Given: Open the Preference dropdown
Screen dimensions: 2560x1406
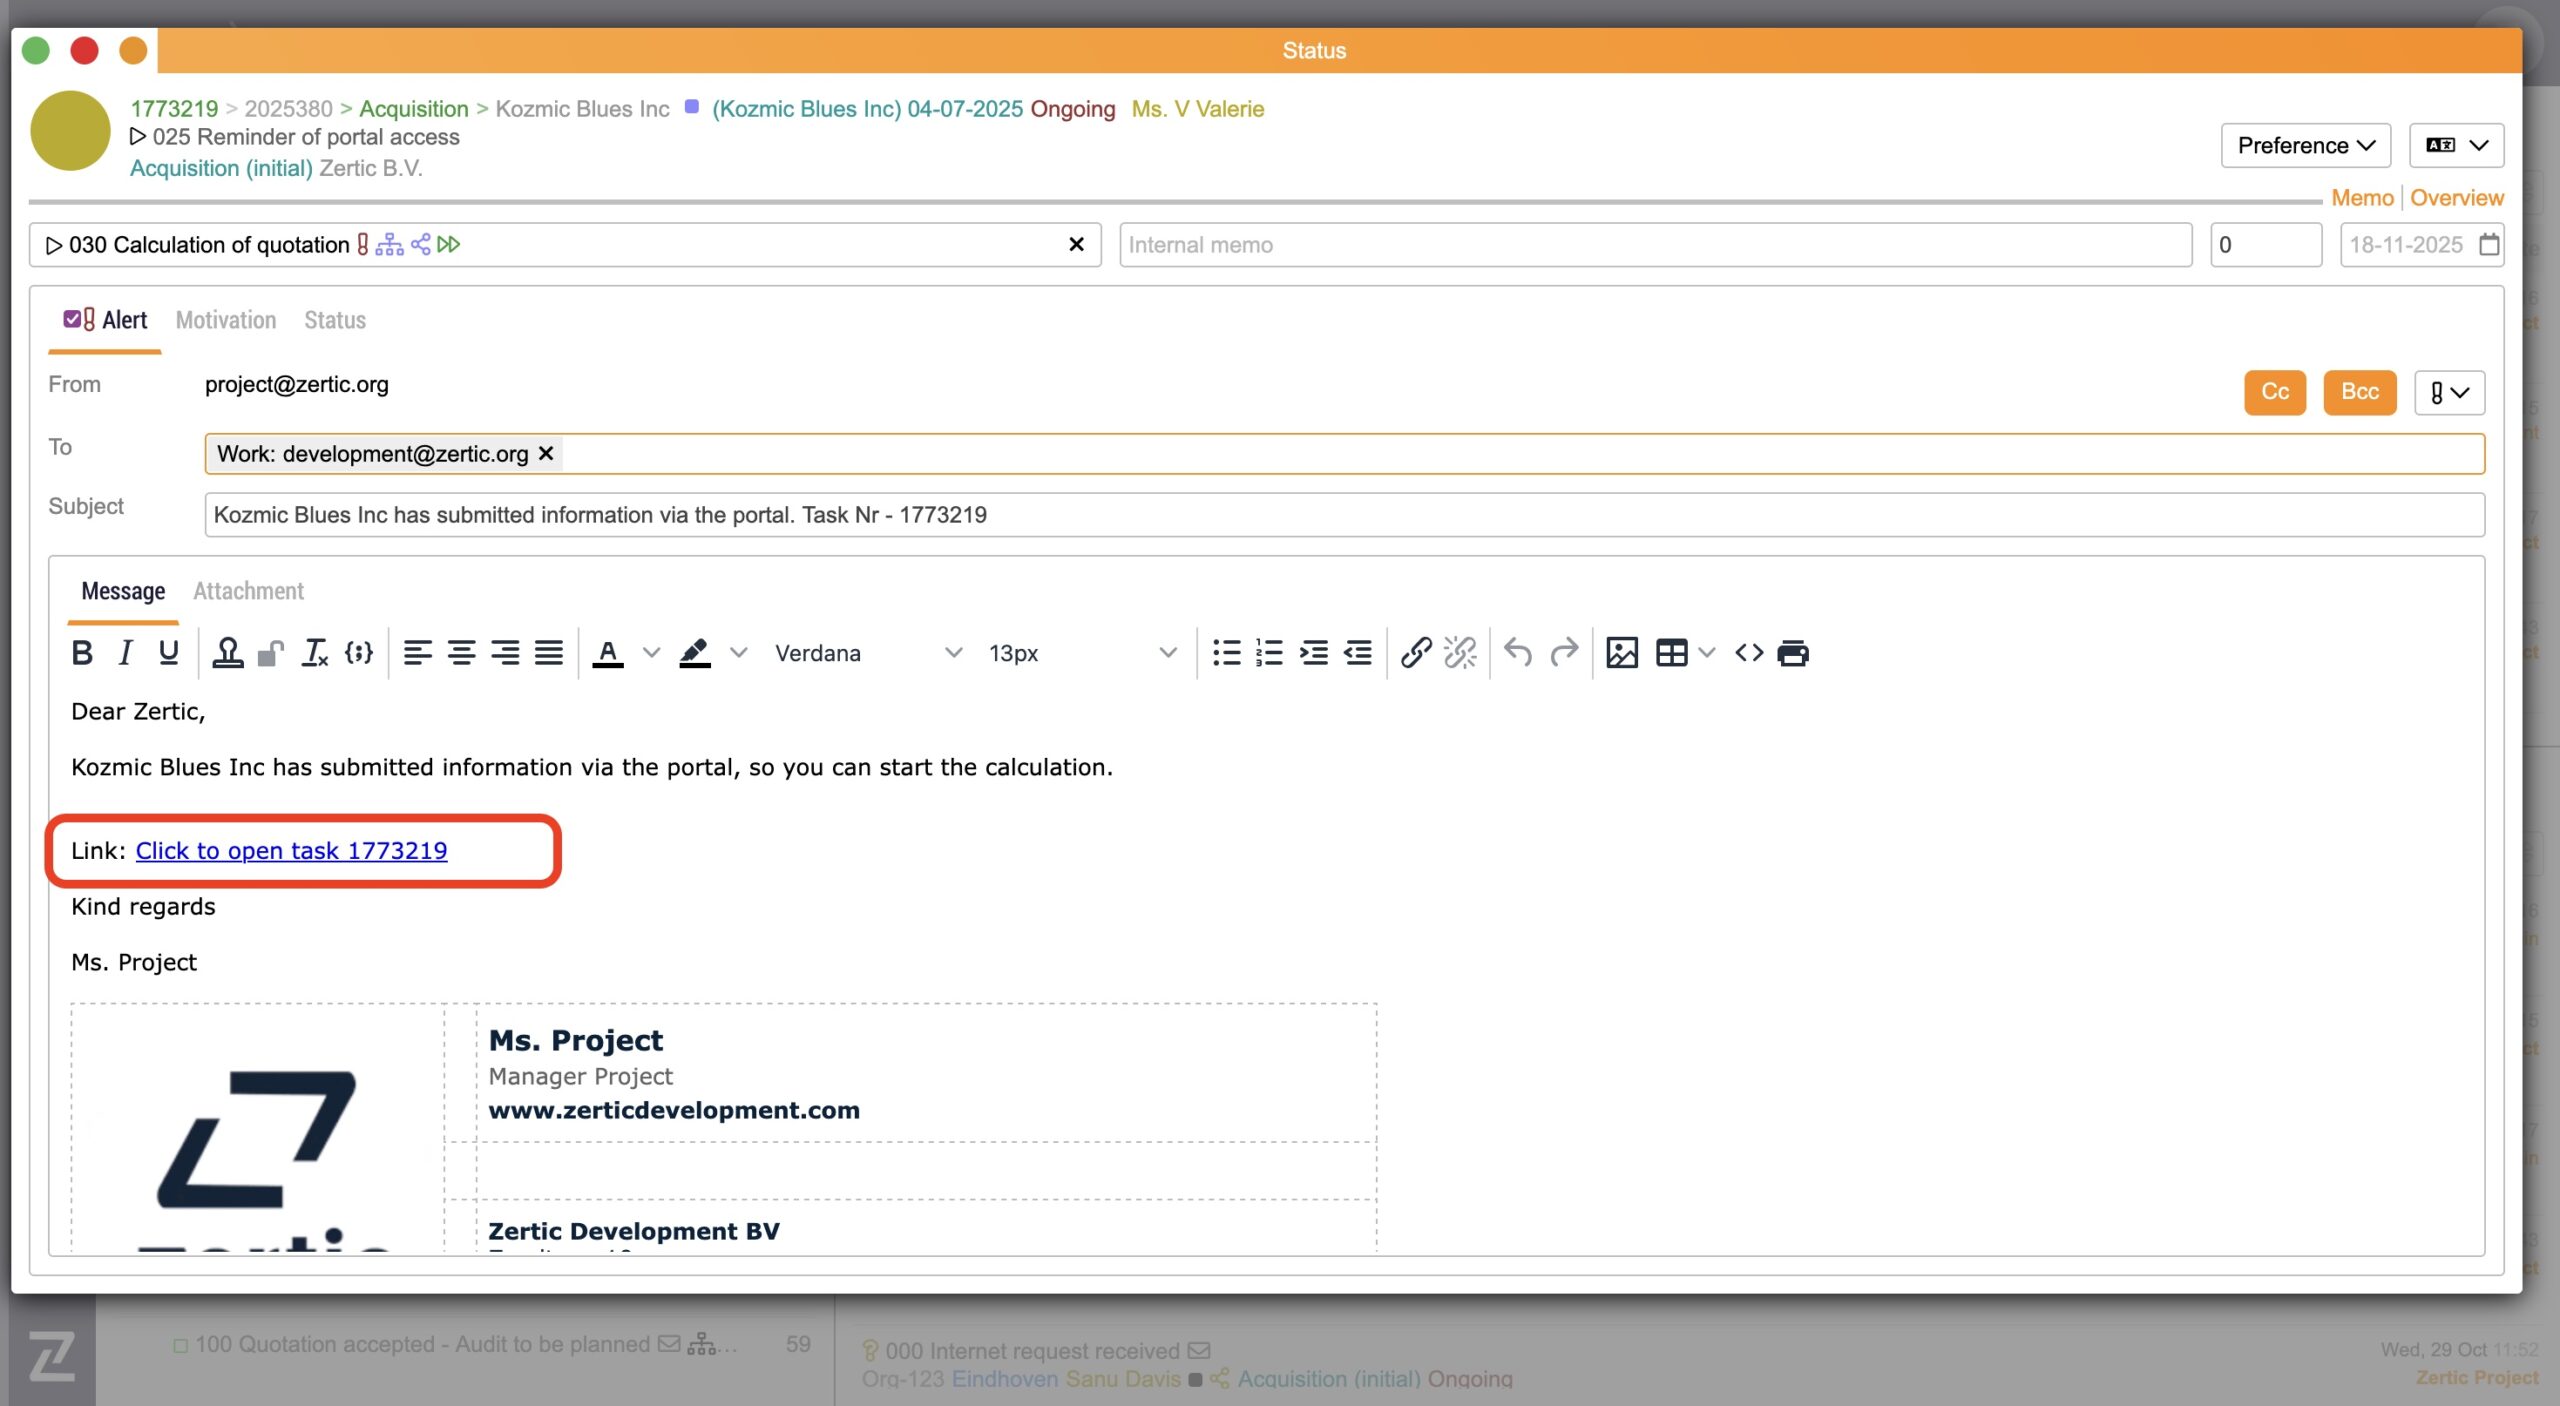Looking at the screenshot, I should (2305, 145).
